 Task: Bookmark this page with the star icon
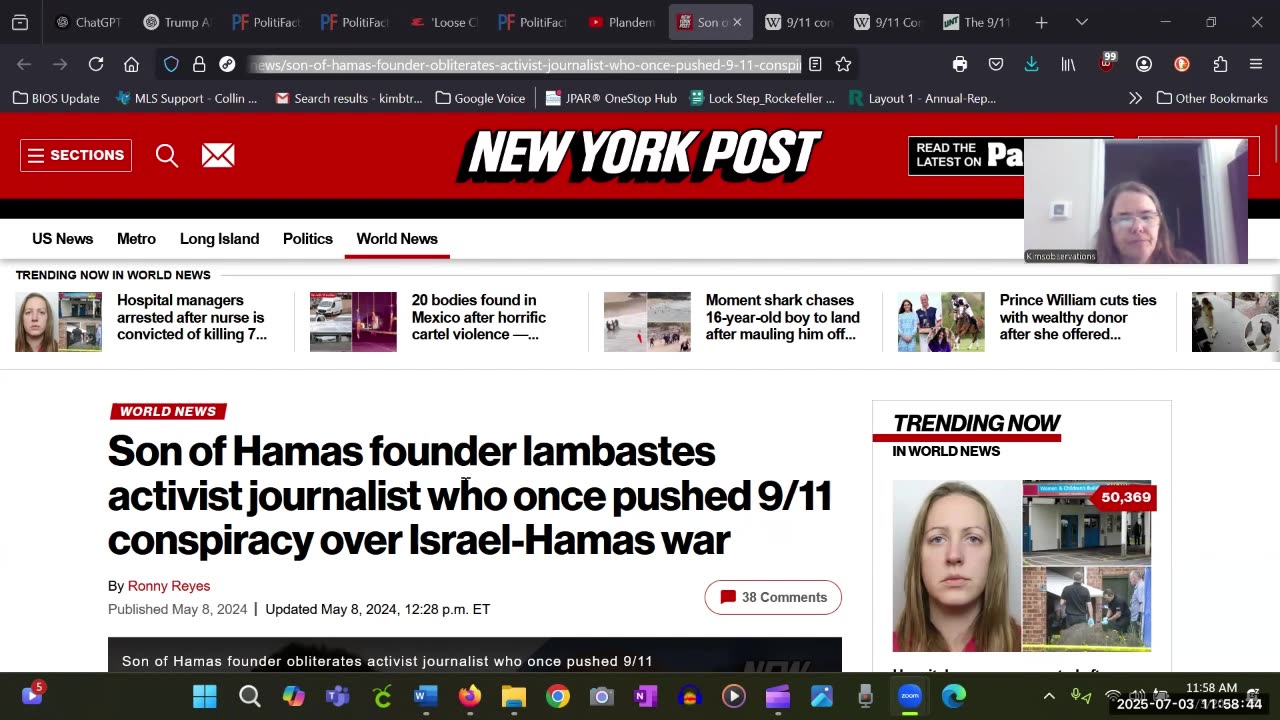coord(843,64)
